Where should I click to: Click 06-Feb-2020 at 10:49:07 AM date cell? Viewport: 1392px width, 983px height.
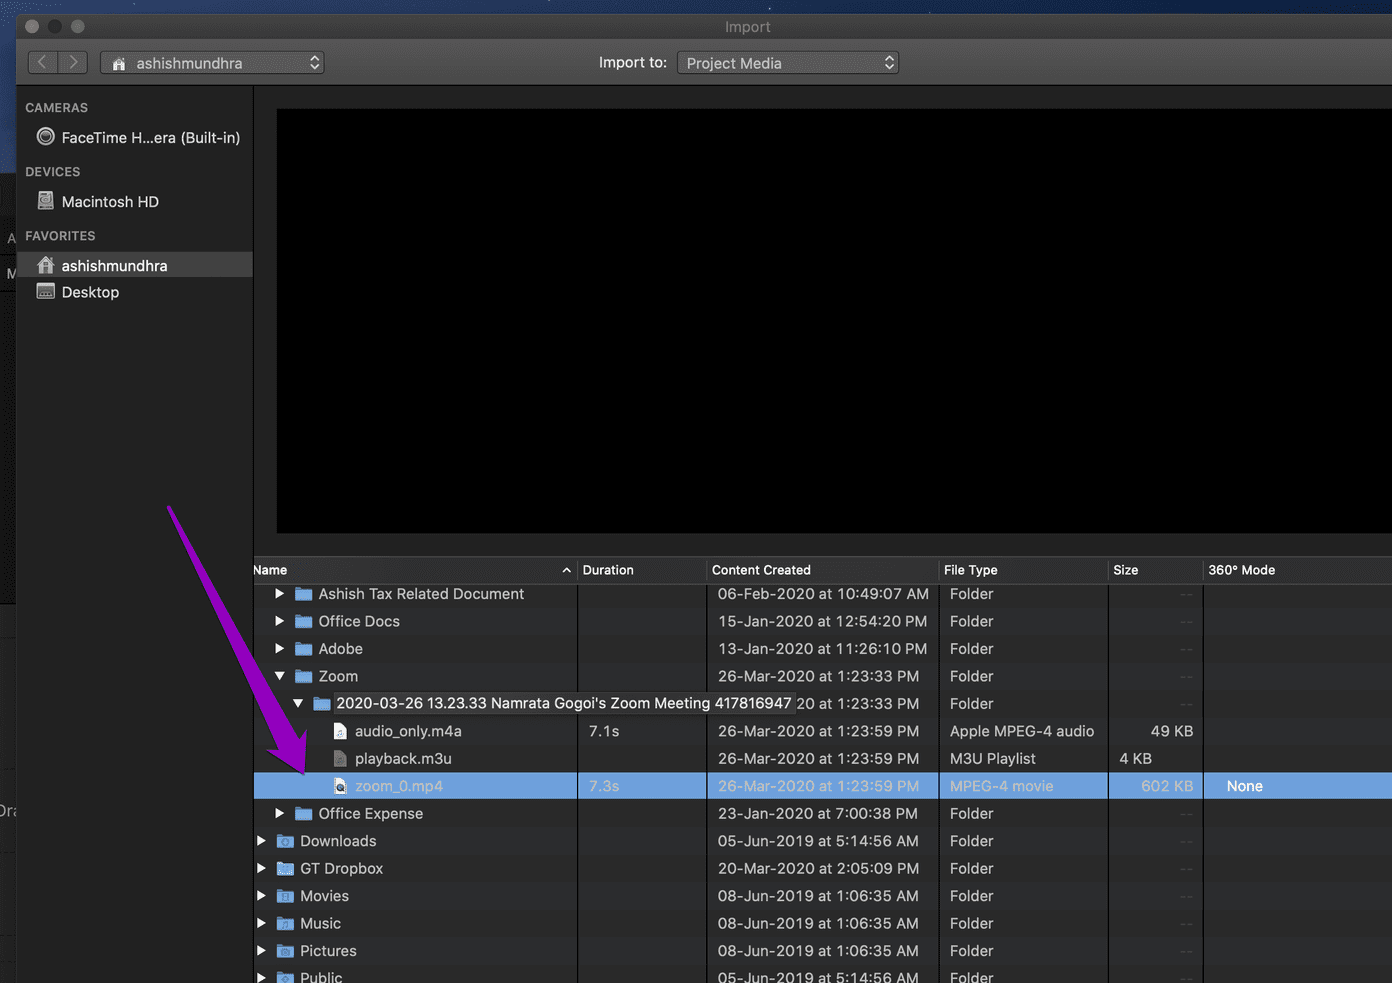click(x=823, y=594)
